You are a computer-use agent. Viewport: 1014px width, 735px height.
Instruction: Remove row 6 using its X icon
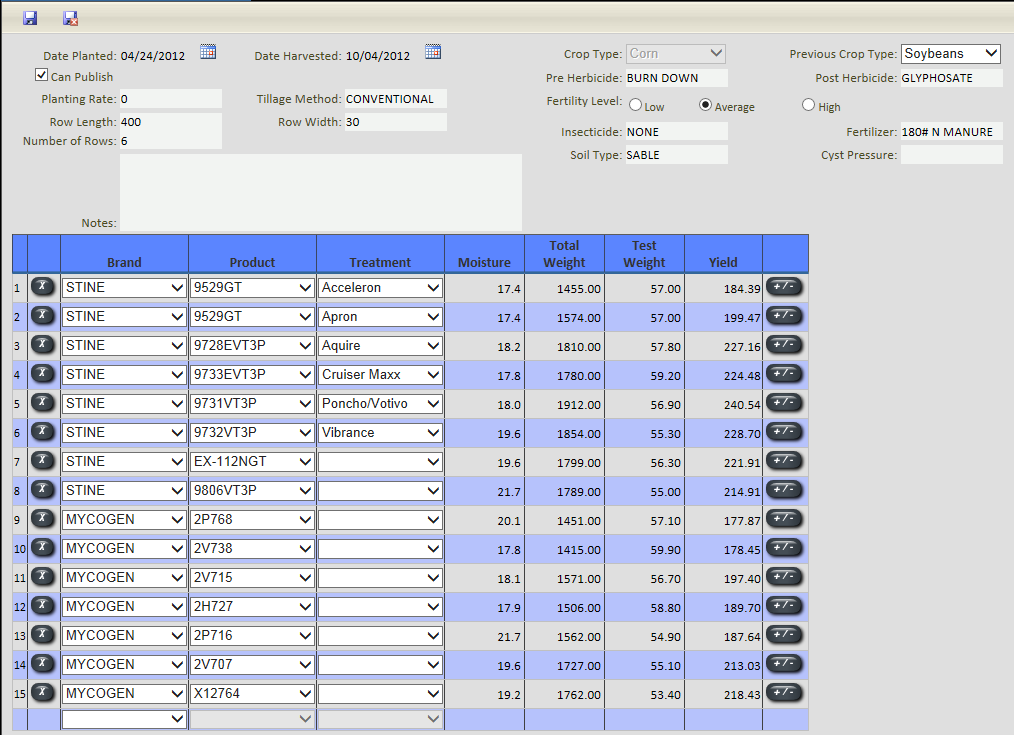[43, 432]
